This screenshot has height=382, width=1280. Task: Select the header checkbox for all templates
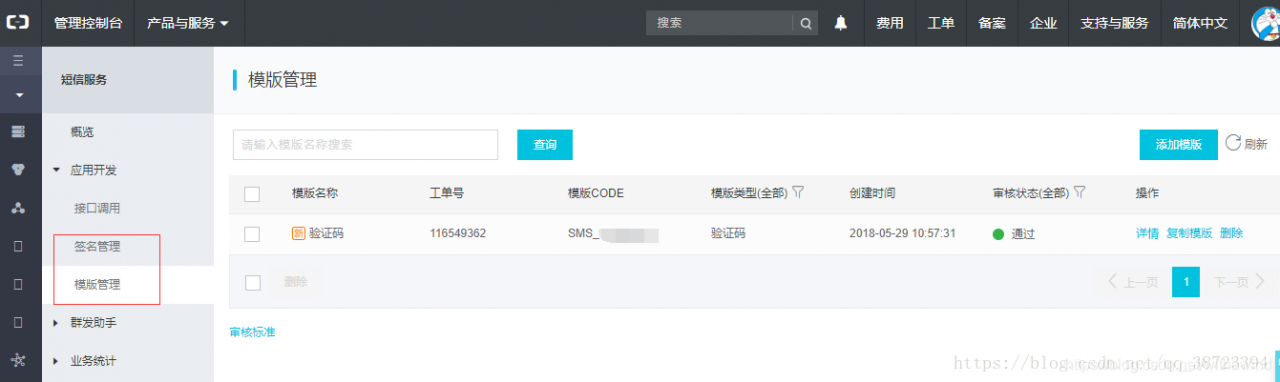[x=252, y=194]
